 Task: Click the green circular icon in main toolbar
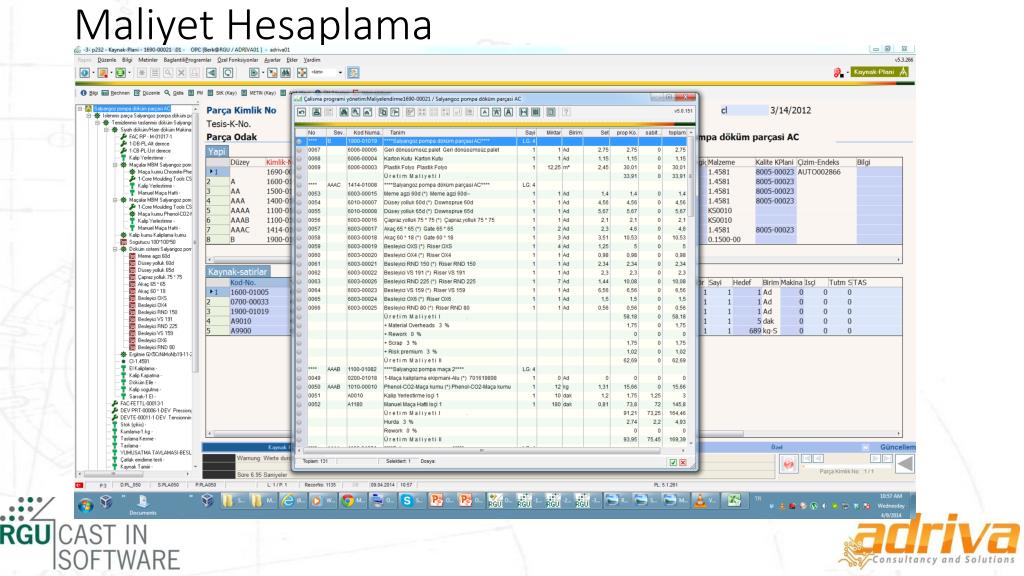coord(120,73)
